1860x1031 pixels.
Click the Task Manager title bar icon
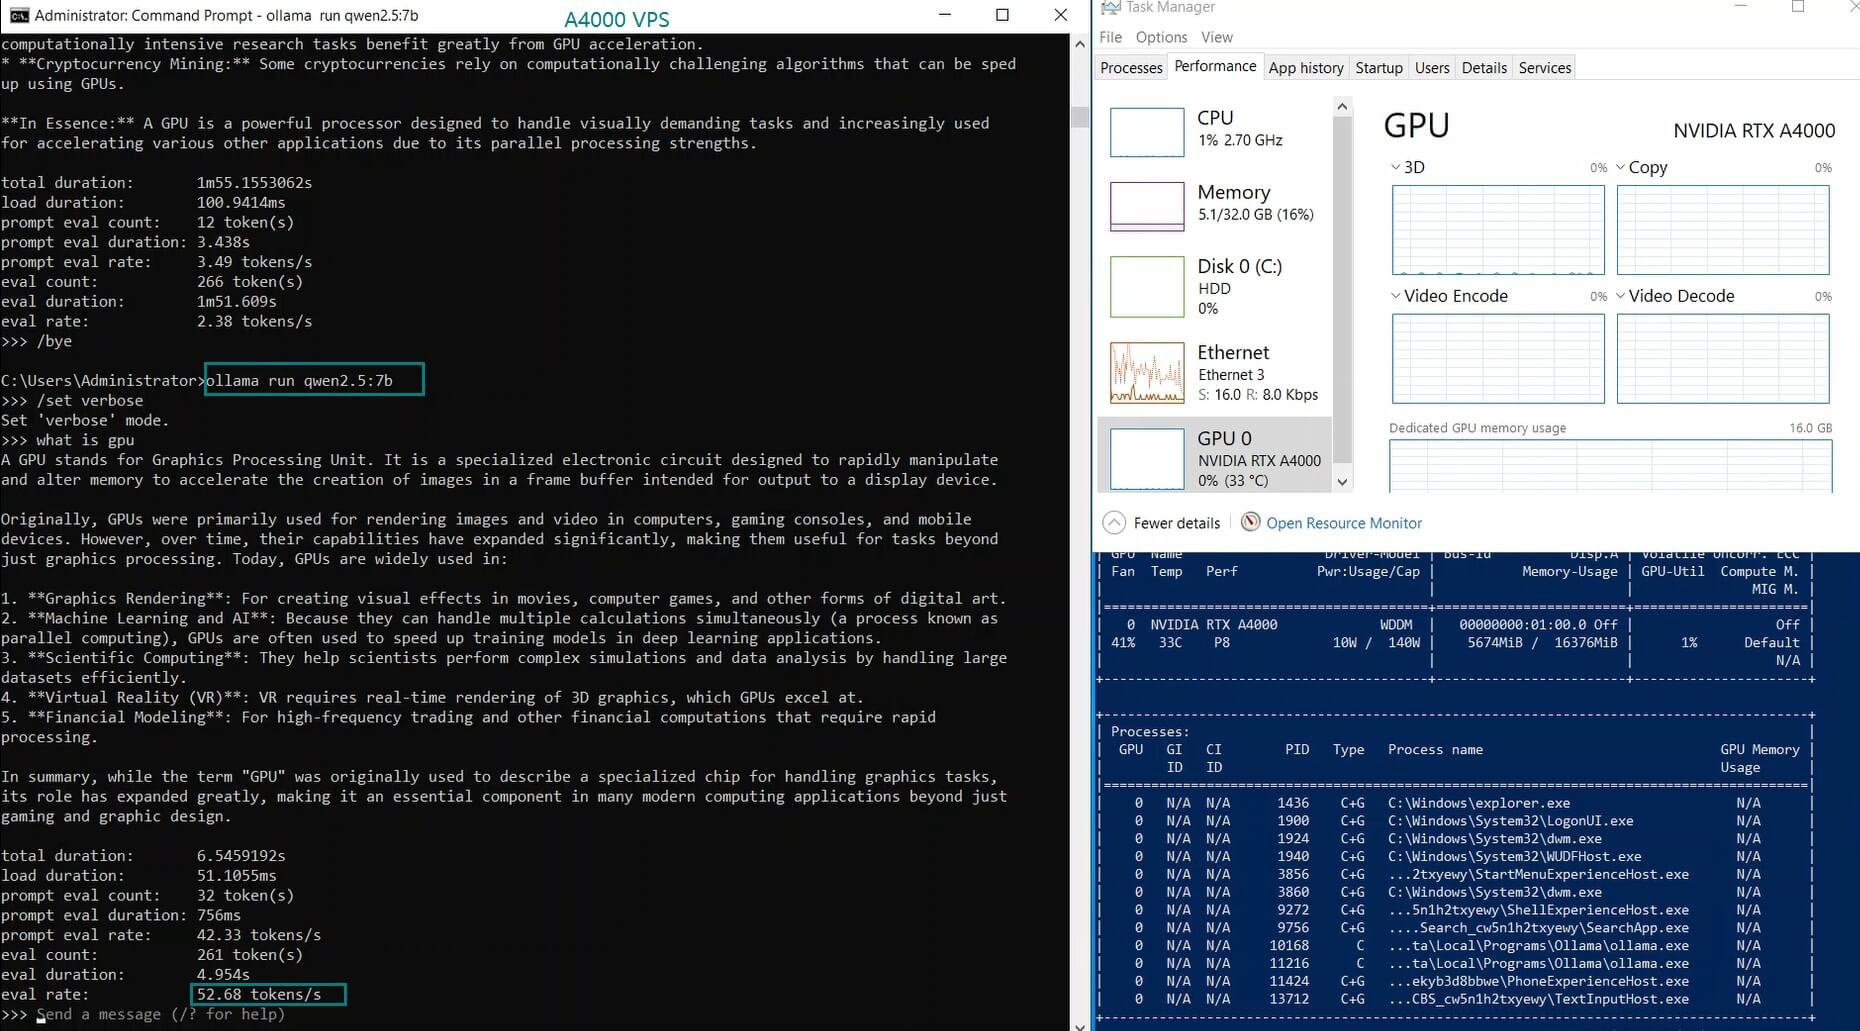coord(1110,8)
